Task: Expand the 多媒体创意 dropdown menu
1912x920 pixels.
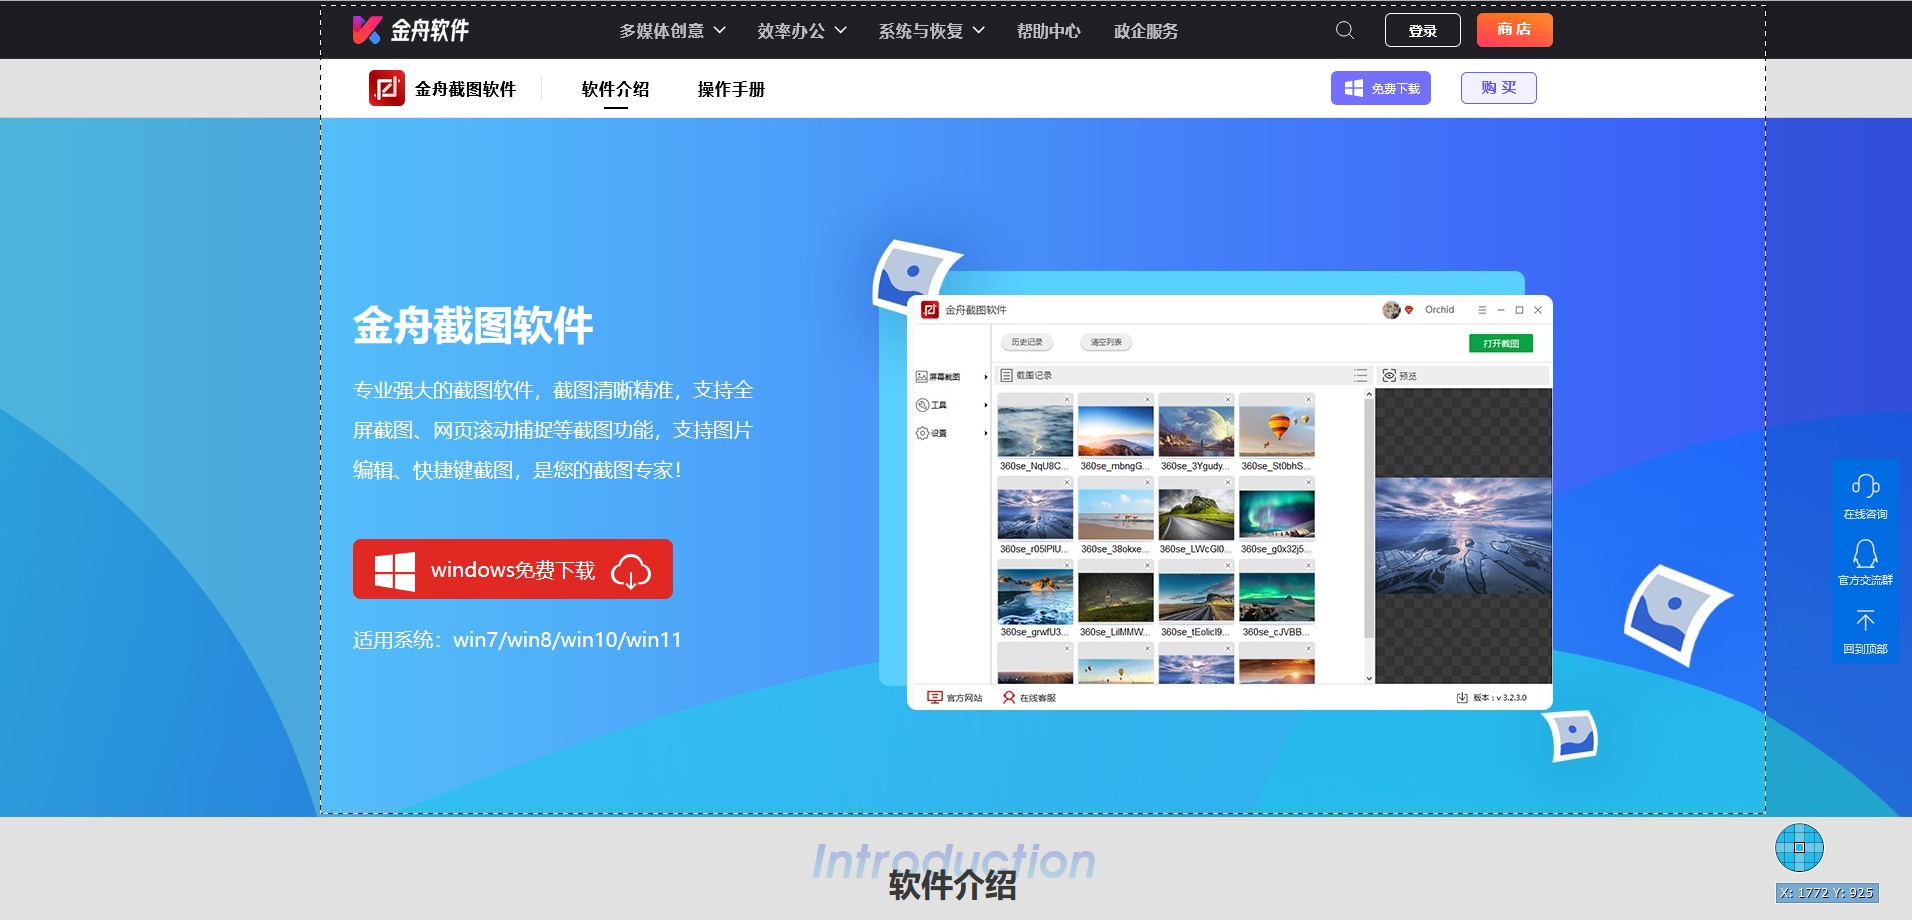Action: pos(672,31)
